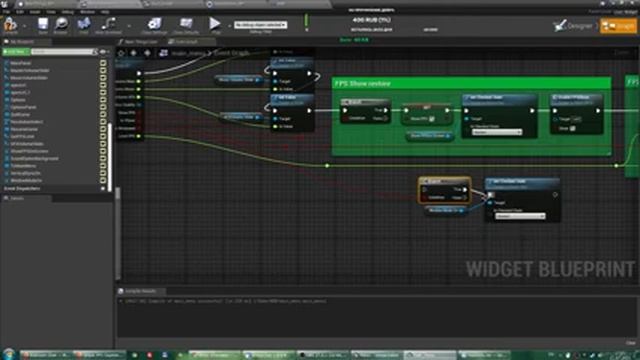The width and height of the screenshot is (640, 360).
Task: Toggle visibility eye for OptionsPanel variable
Action: (x=103, y=107)
